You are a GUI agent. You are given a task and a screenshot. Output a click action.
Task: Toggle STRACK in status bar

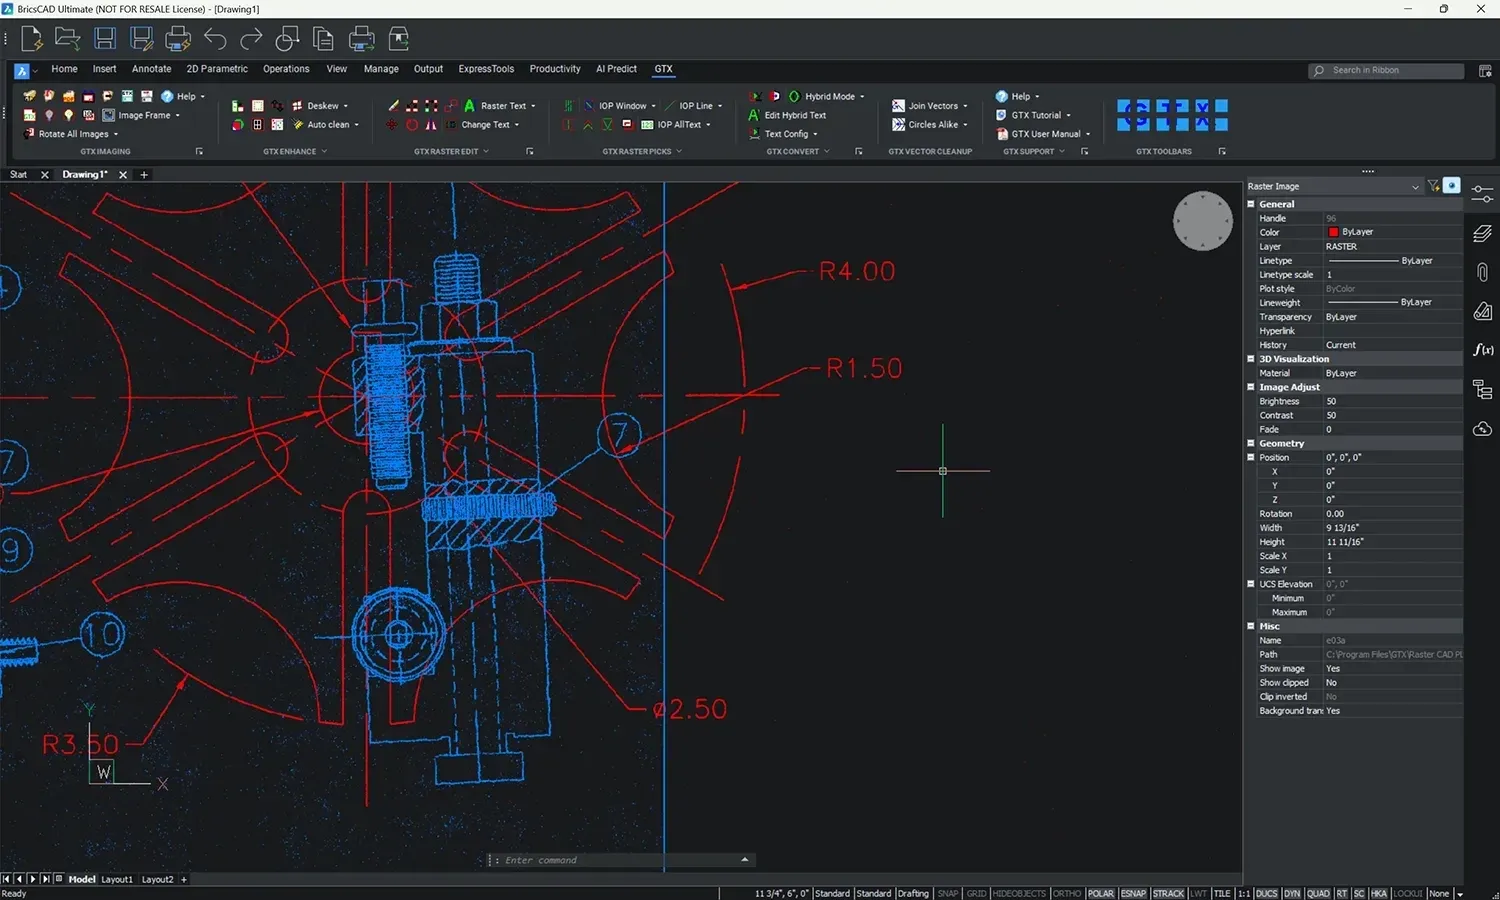1168,893
